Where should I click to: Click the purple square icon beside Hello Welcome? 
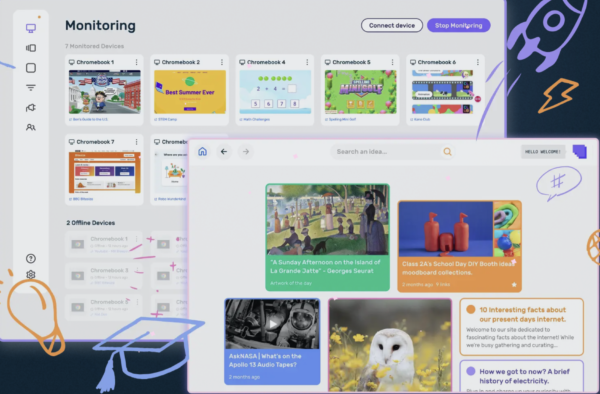(x=580, y=151)
